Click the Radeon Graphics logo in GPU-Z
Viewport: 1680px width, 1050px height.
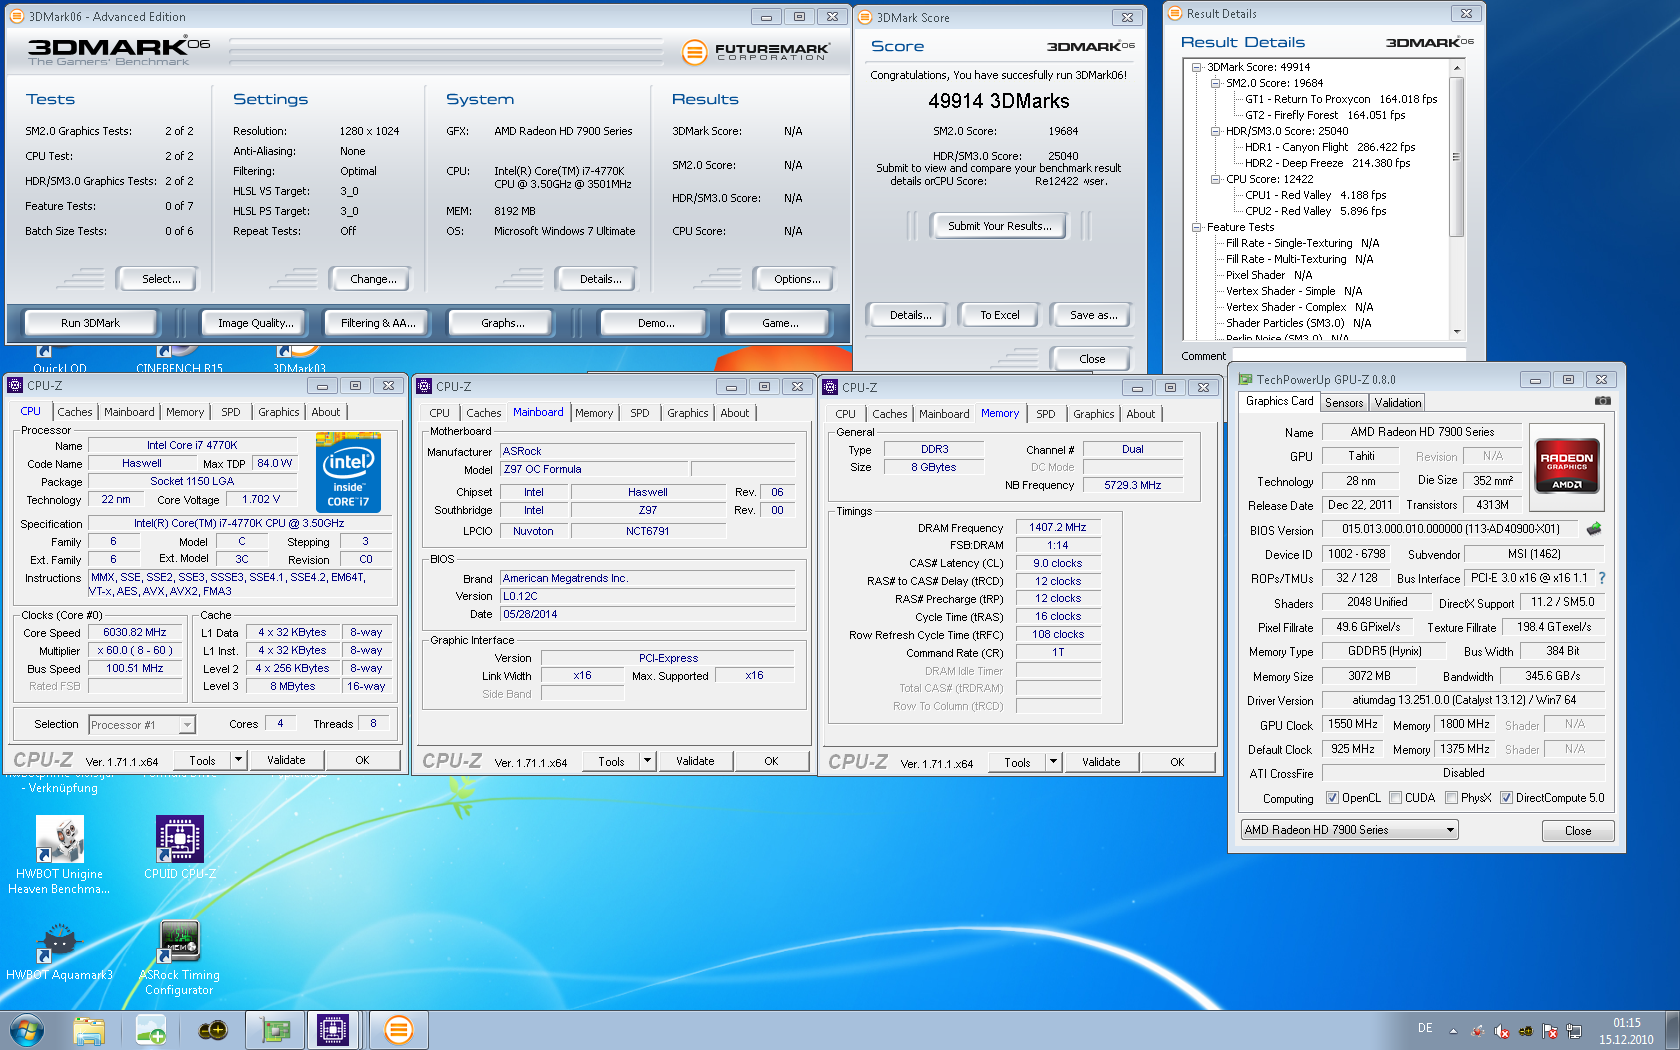pos(1567,467)
